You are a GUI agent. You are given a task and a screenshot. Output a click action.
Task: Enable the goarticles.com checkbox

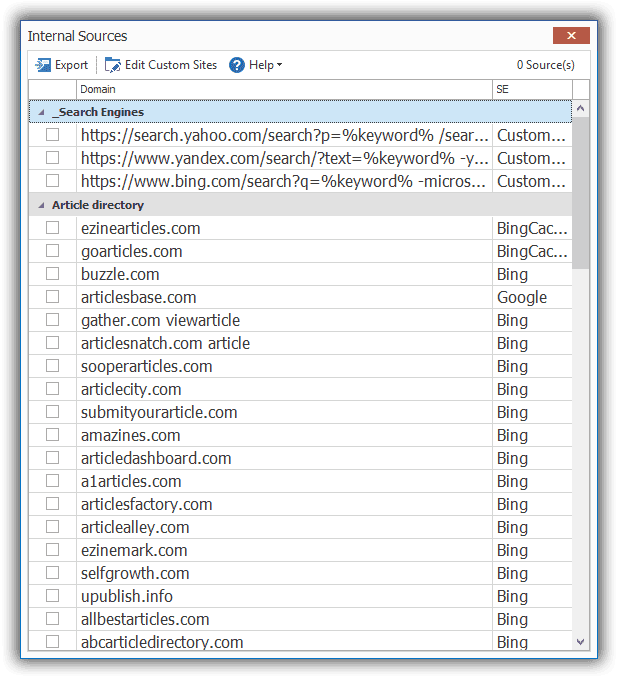click(x=52, y=251)
